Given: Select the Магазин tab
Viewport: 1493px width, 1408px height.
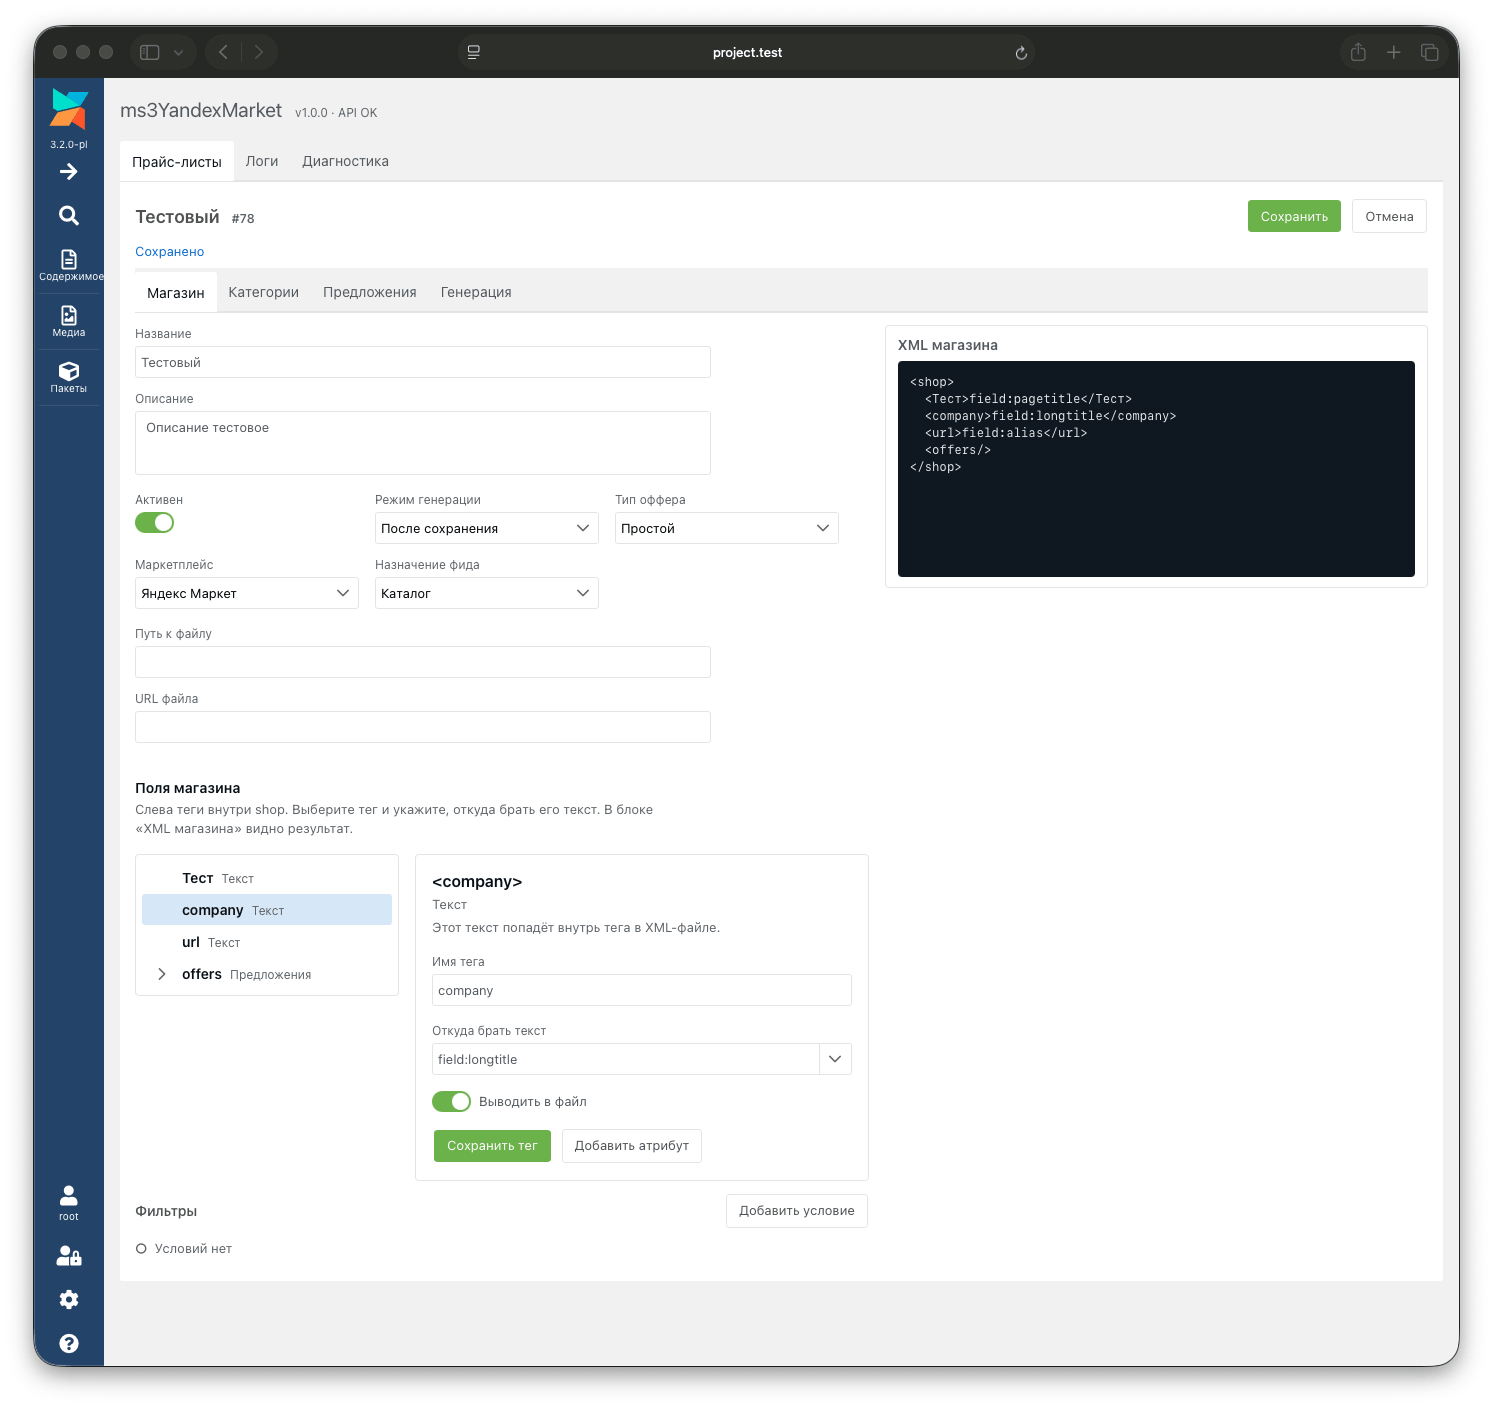Looking at the screenshot, I should tap(176, 293).
